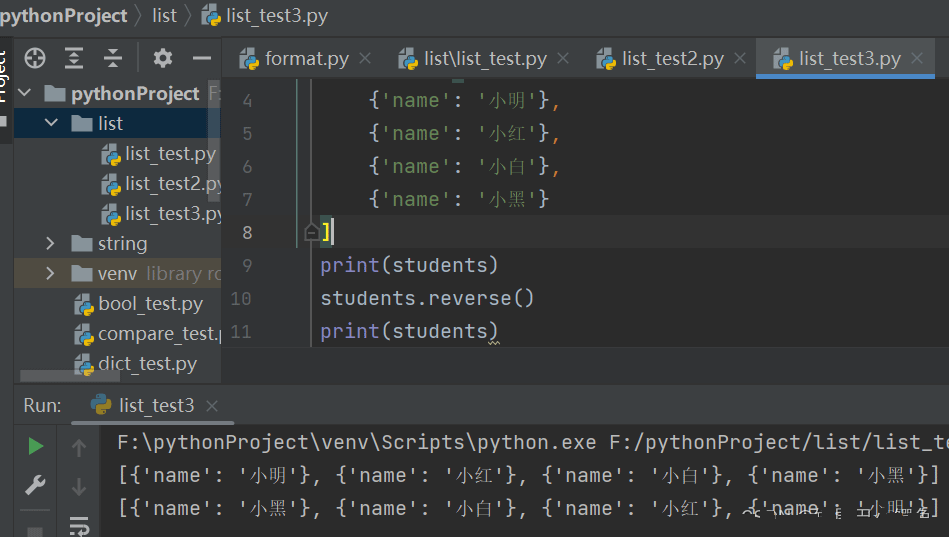
Task: Collapse the list folder chevron
Action: [x=51, y=123]
